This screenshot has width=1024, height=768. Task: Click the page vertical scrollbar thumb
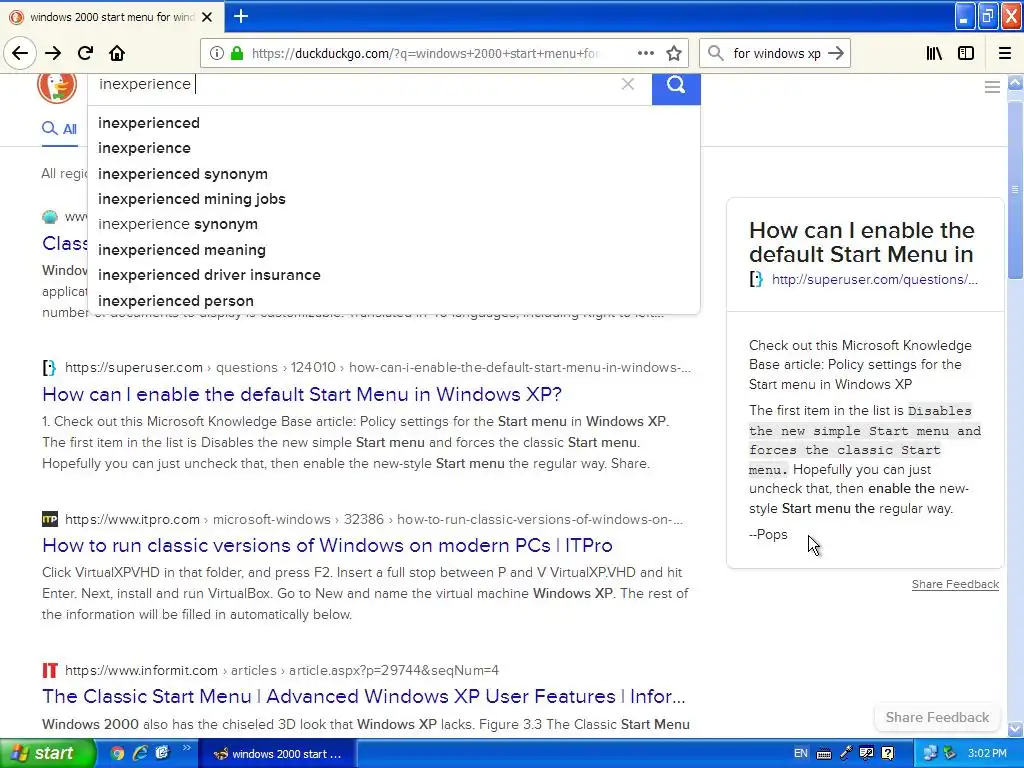tap(1015, 189)
